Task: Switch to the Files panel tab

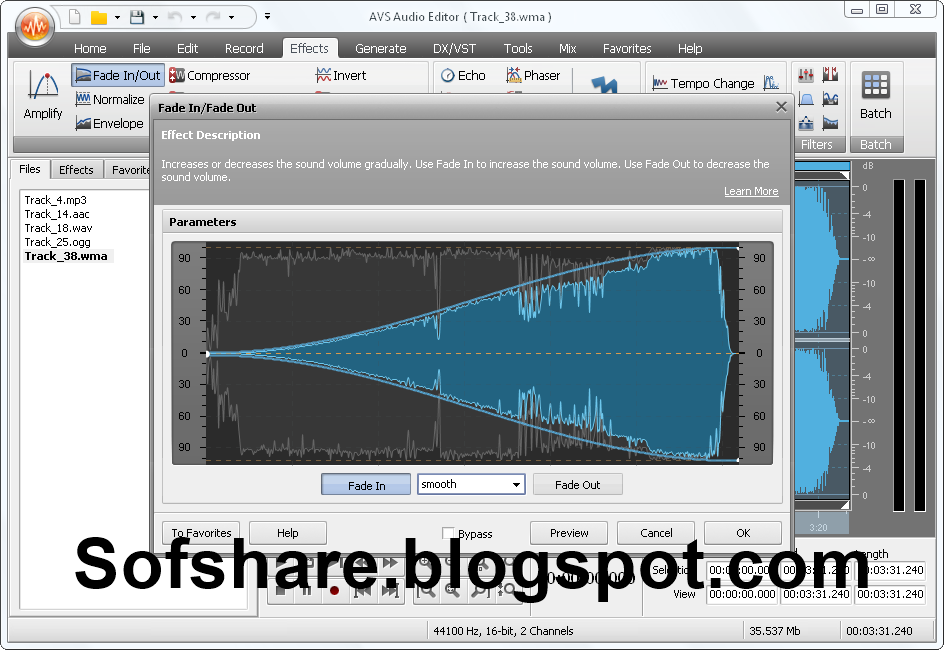Action: coord(30,169)
